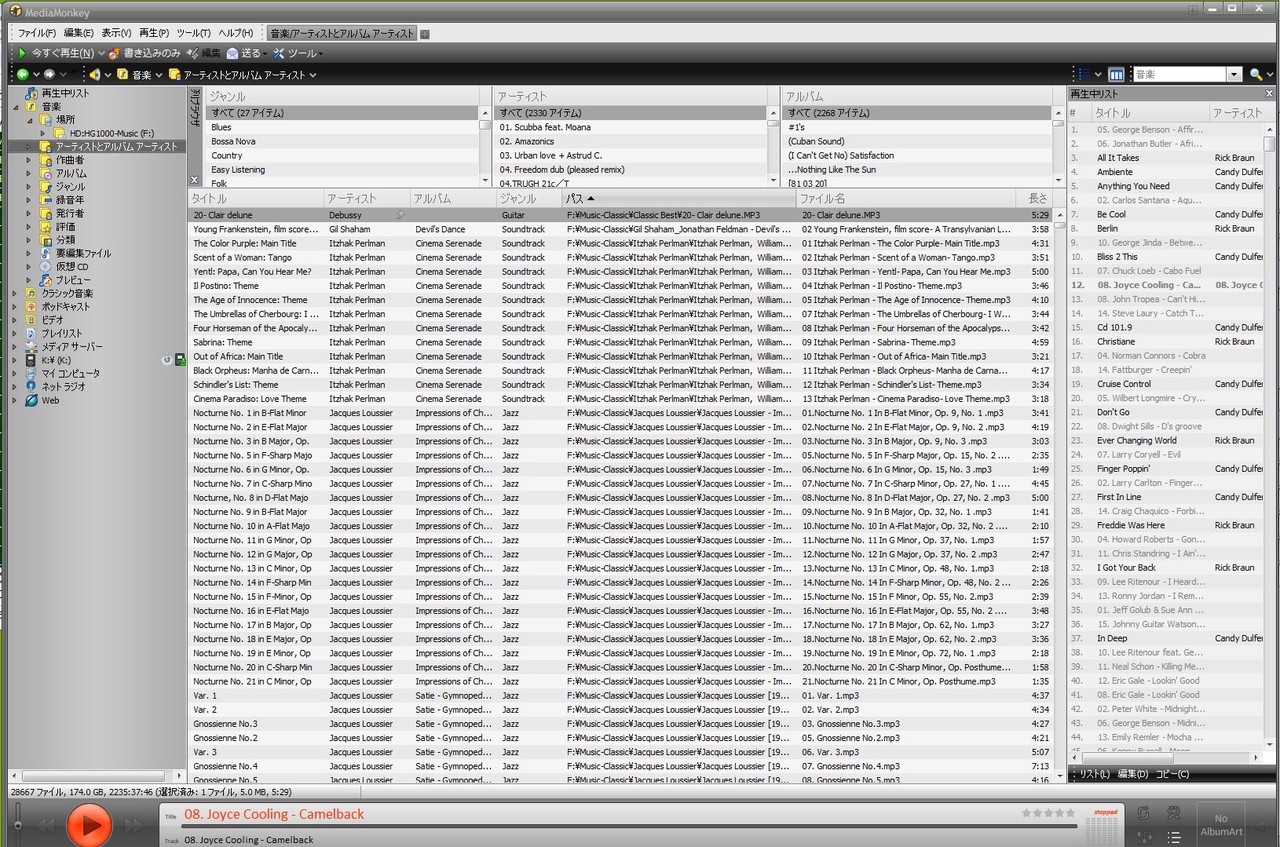The width and height of the screenshot is (1280, 847).
Task: Sort by the パス column header
Action: pos(678,199)
